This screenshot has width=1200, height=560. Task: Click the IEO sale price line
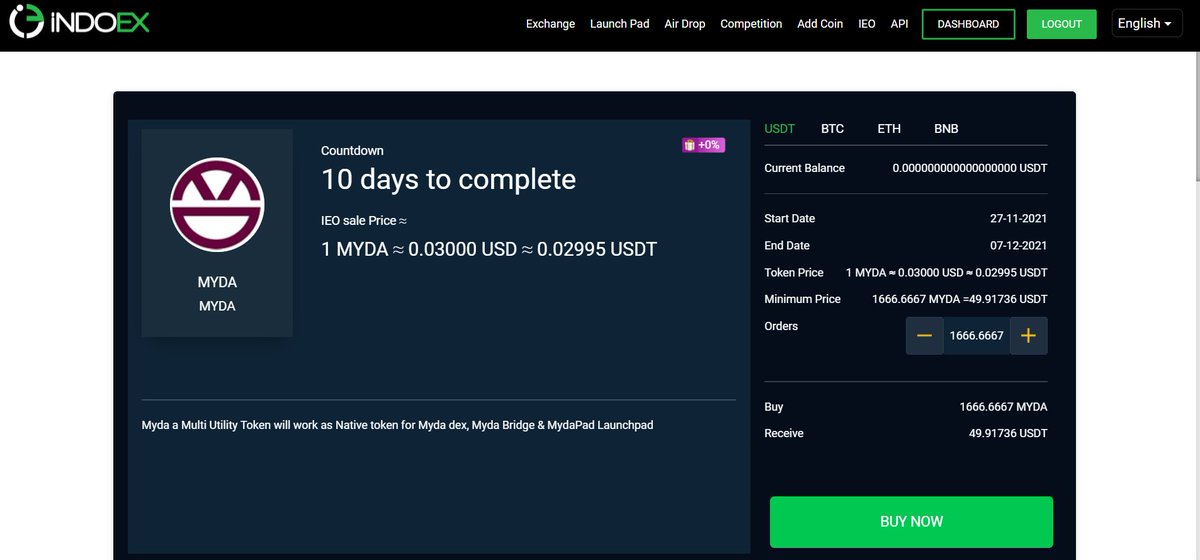[x=489, y=249]
